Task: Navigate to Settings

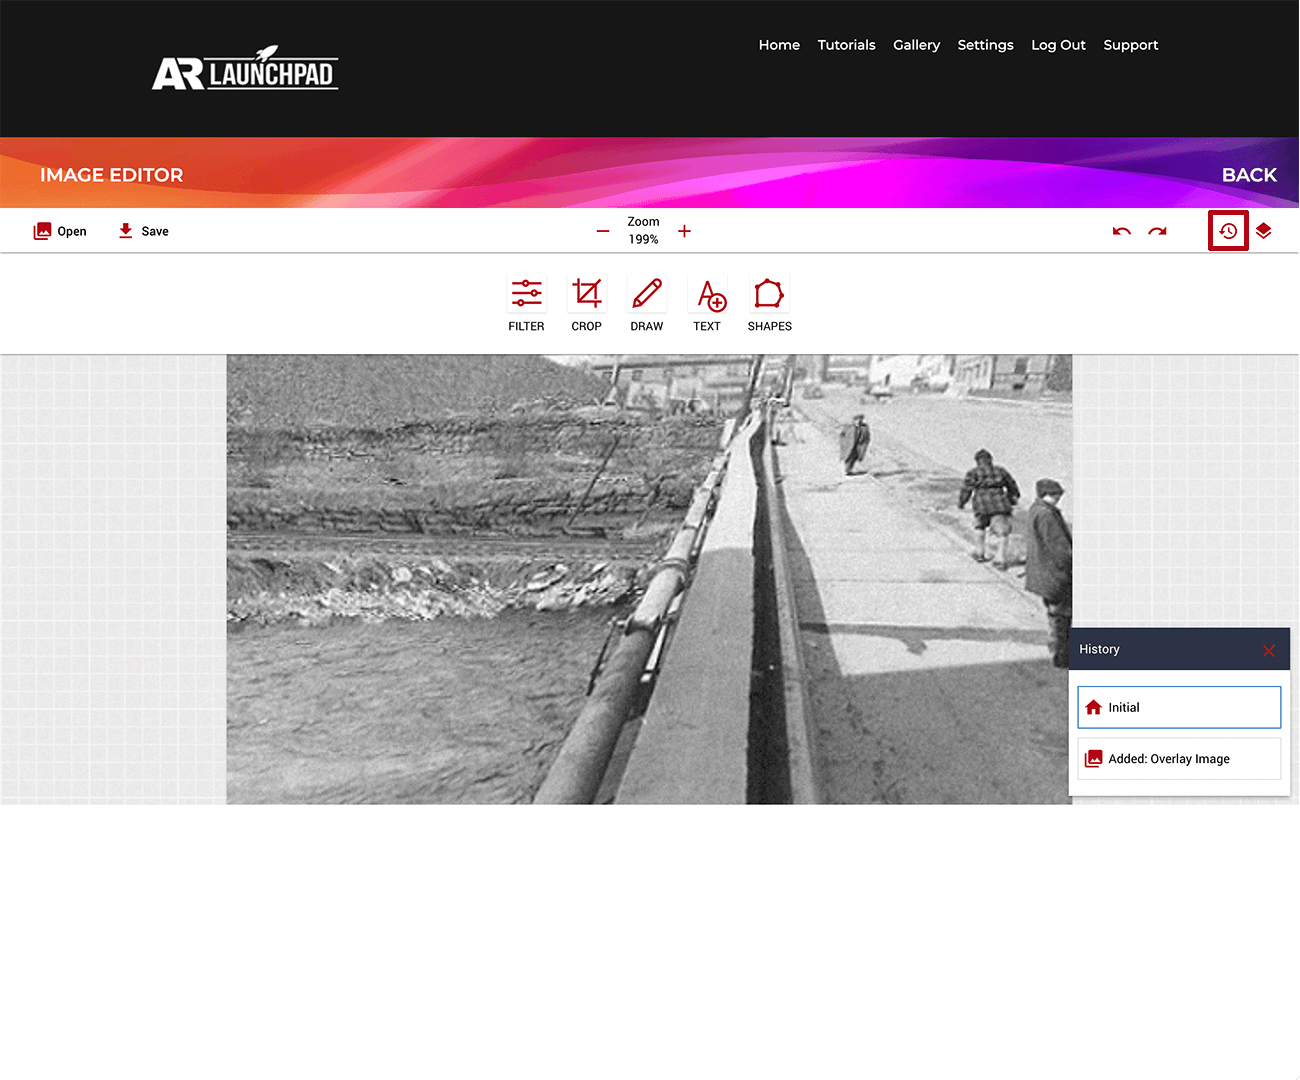Action: tap(985, 45)
